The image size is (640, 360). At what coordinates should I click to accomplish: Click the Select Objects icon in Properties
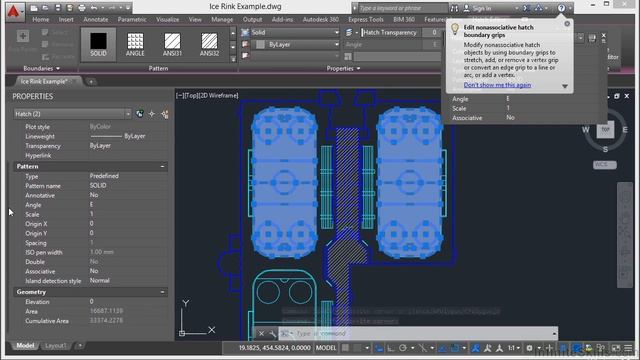click(152, 114)
